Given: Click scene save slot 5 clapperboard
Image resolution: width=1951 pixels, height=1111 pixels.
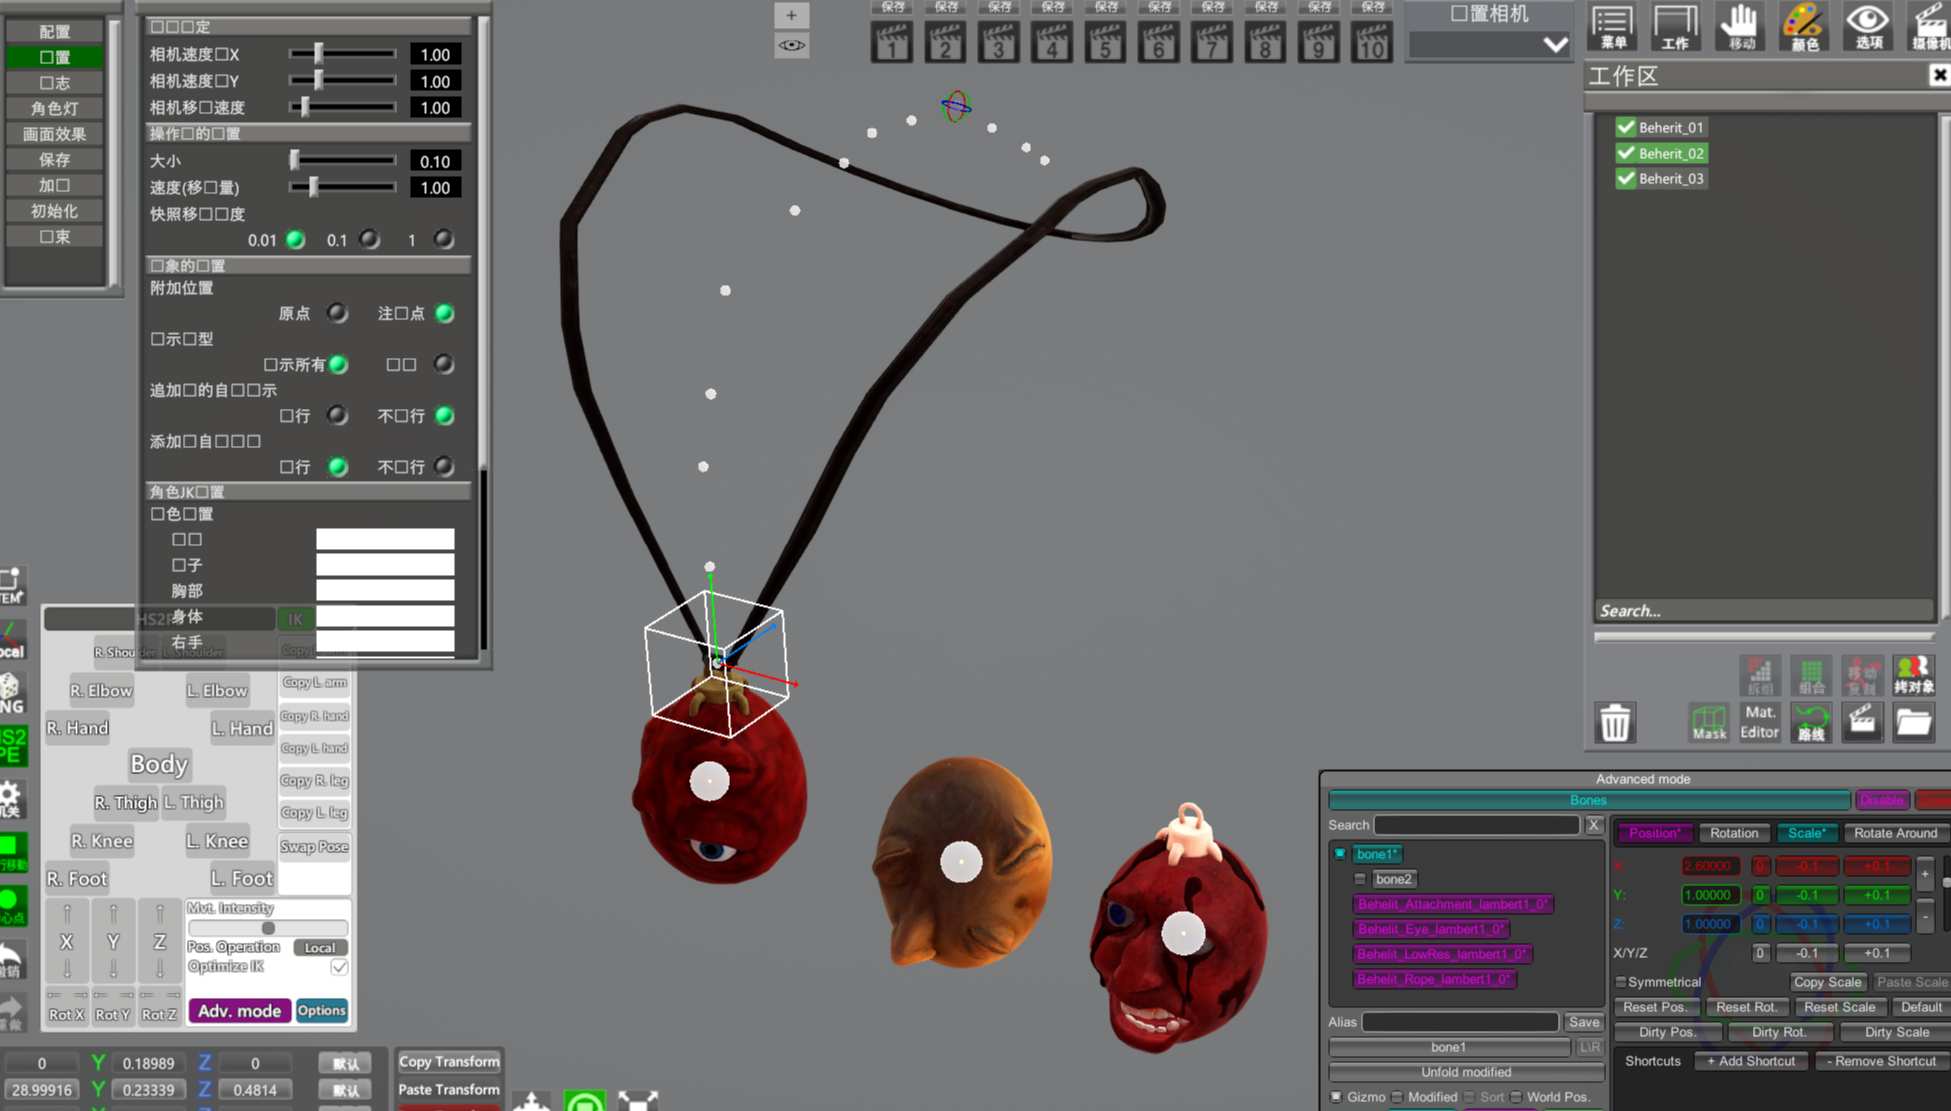Looking at the screenshot, I should tap(1105, 43).
